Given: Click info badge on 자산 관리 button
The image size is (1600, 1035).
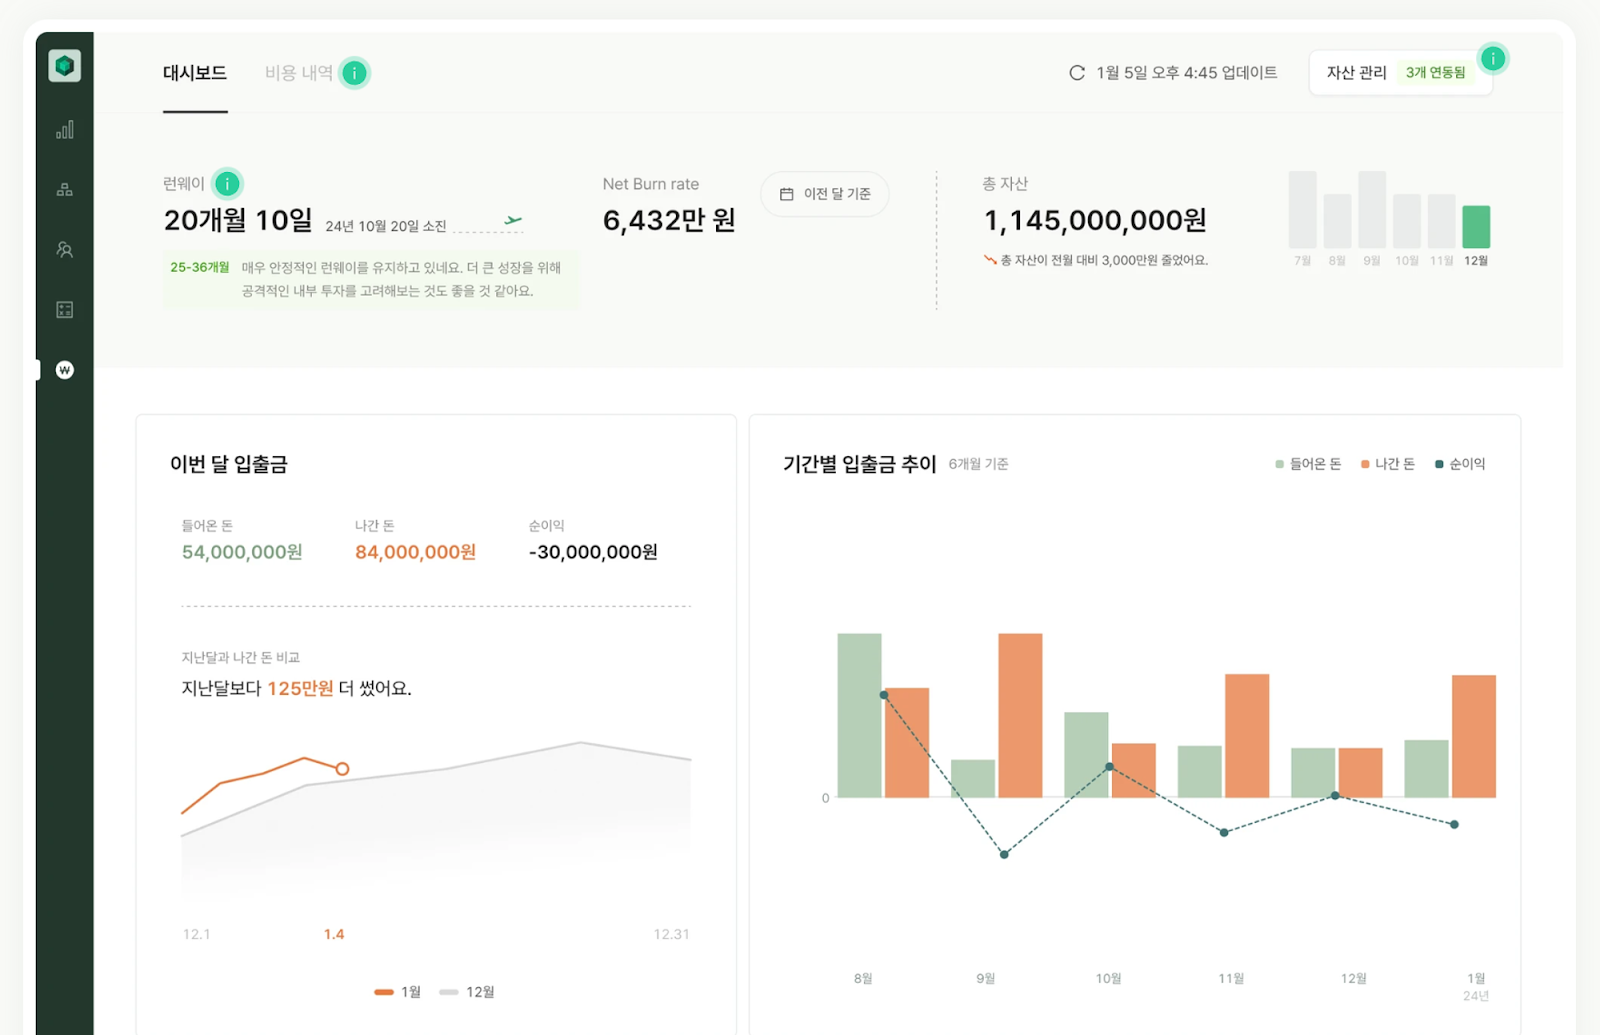Looking at the screenshot, I should (x=1493, y=59).
